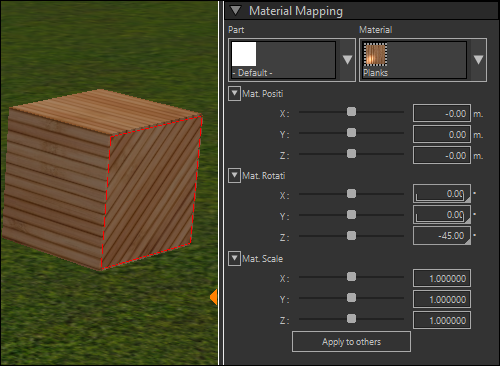Focus the position X value field
The image size is (500, 366).
442,113
